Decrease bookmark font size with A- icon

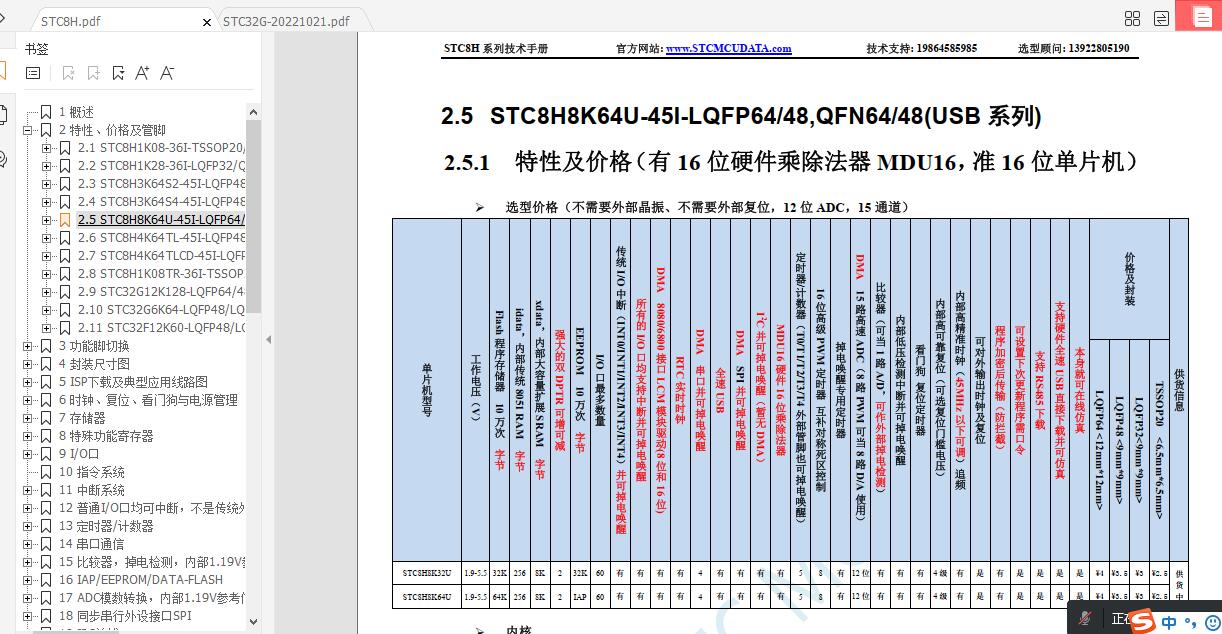tap(167, 73)
